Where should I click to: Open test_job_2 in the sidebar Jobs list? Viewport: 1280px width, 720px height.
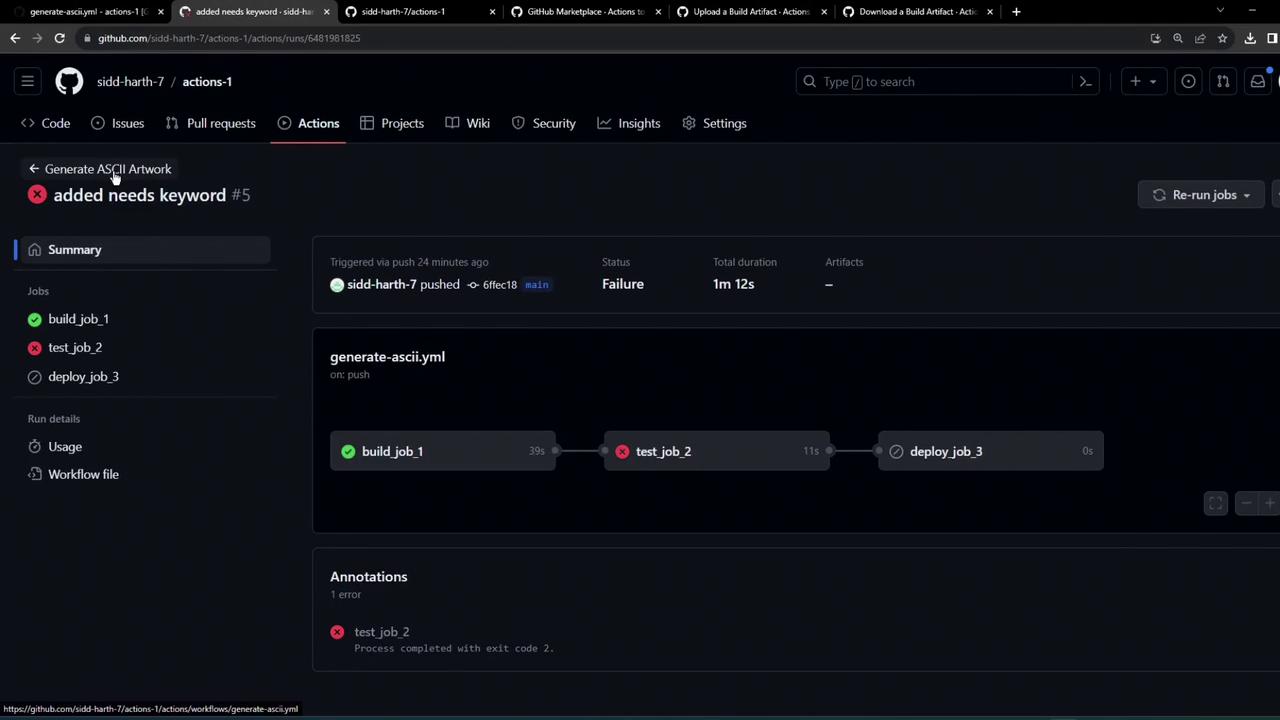click(x=75, y=348)
